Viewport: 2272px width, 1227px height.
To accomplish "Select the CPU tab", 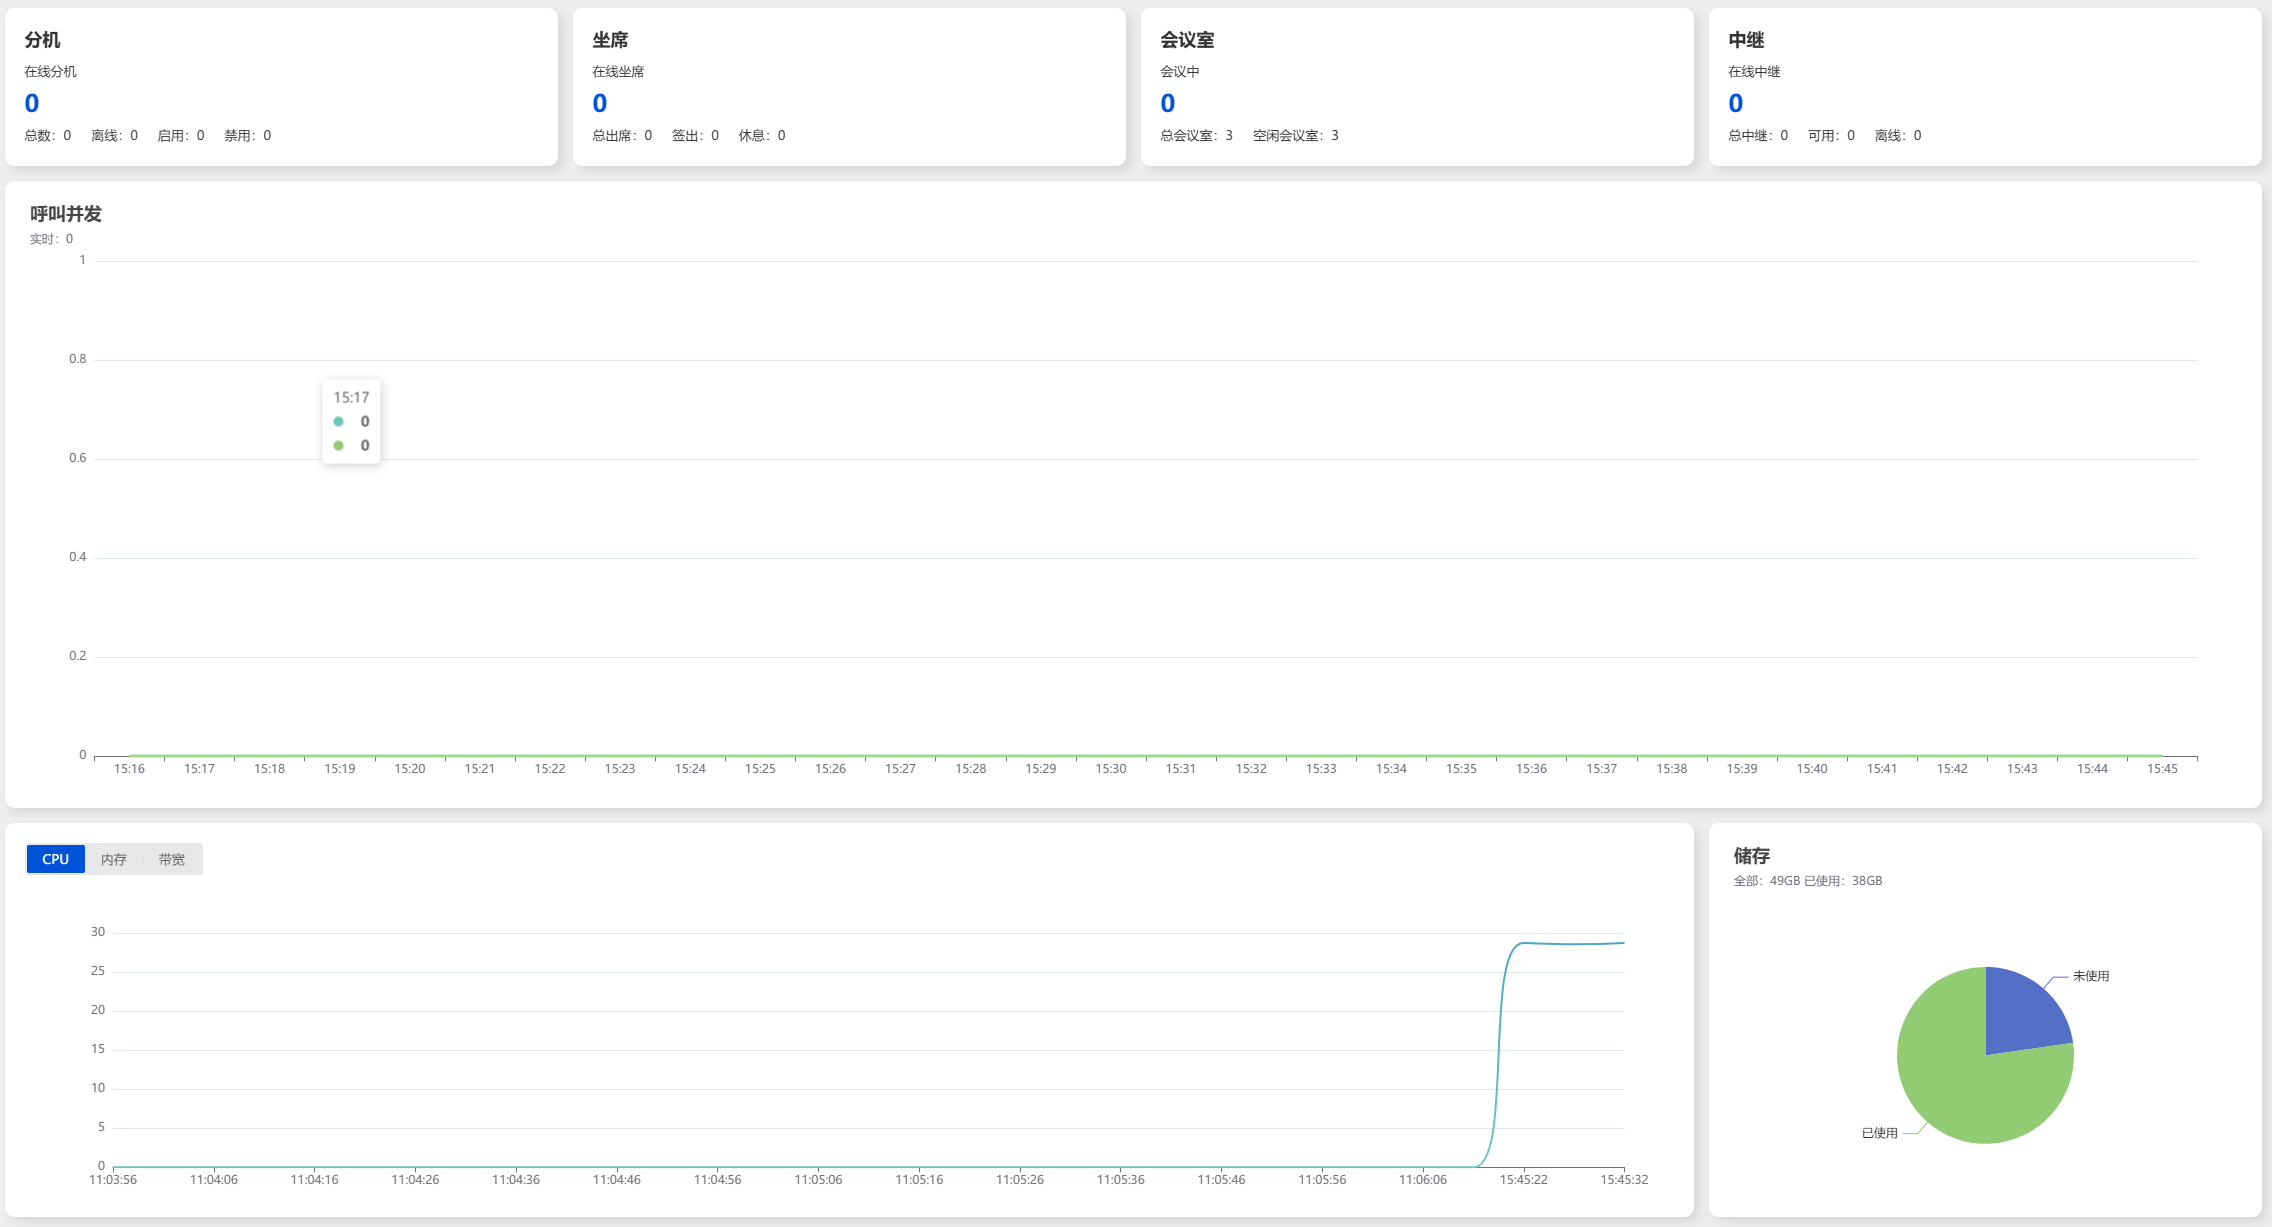I will pyautogui.click(x=55, y=859).
